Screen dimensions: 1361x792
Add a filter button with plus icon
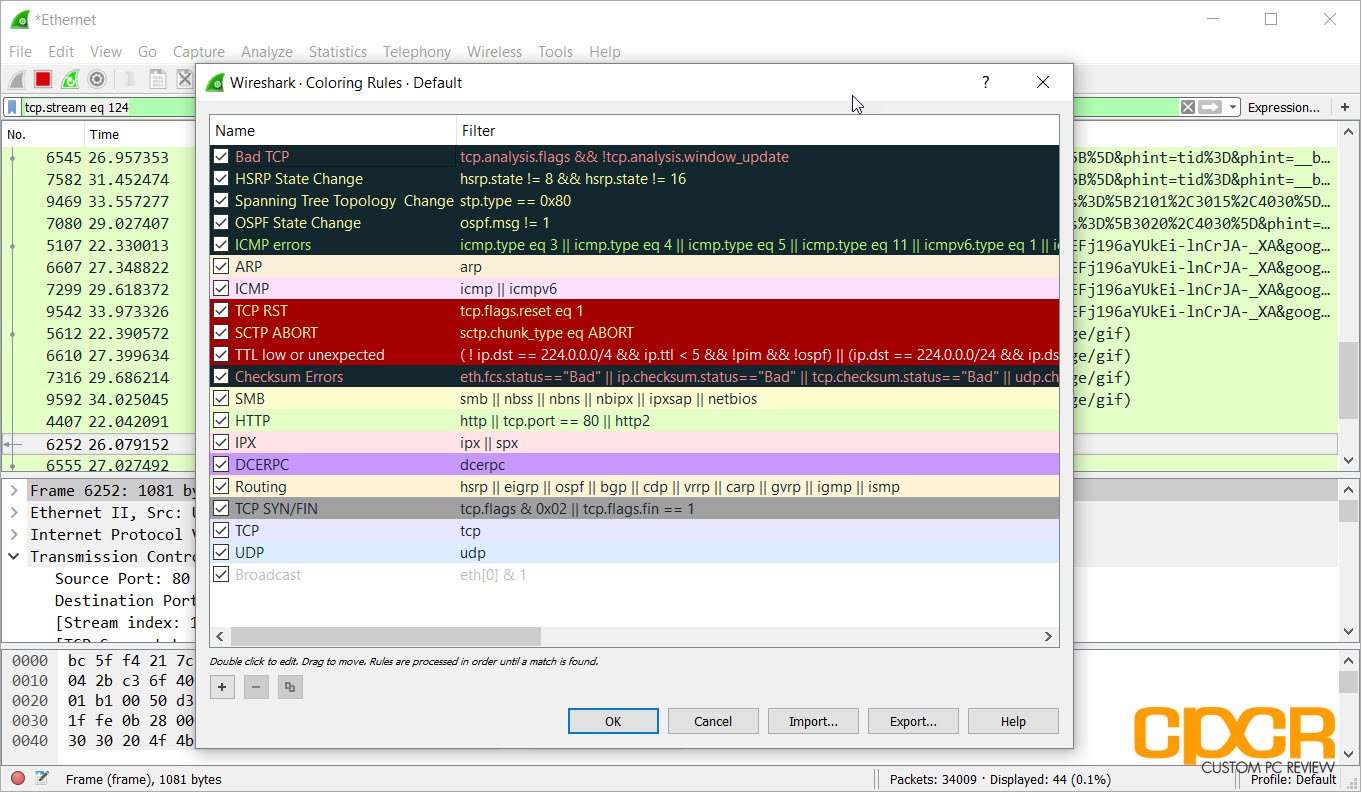pos(1345,107)
